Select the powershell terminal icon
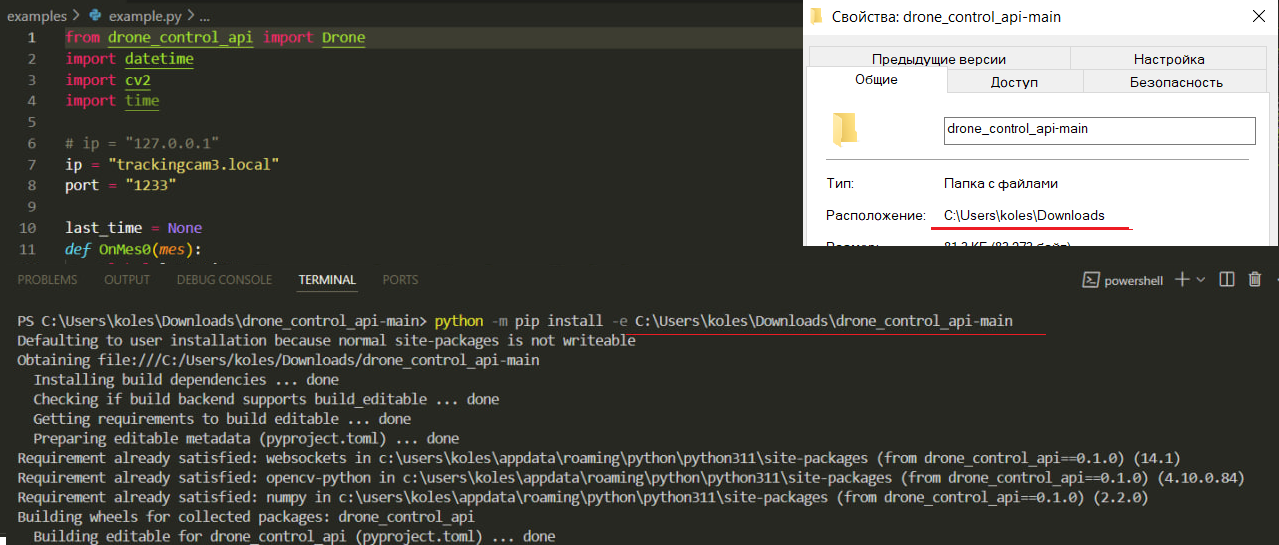Screen dimensions: 1279x545 point(1091,281)
